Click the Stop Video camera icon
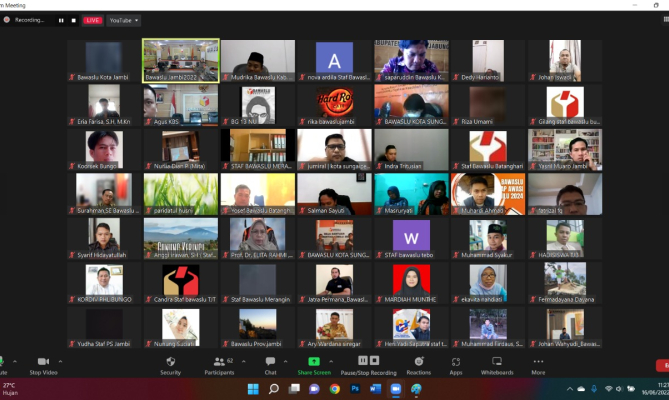Screen dimensions: 669x400 [x=42, y=361]
